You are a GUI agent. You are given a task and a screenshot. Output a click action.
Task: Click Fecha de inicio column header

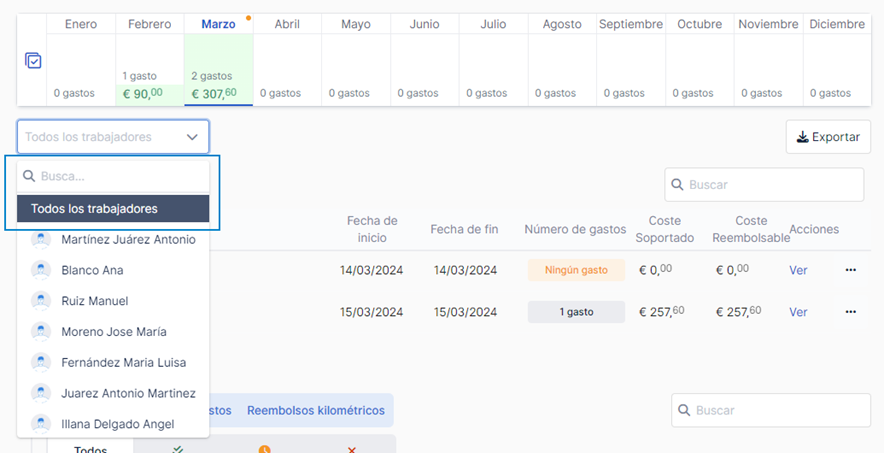(x=372, y=229)
